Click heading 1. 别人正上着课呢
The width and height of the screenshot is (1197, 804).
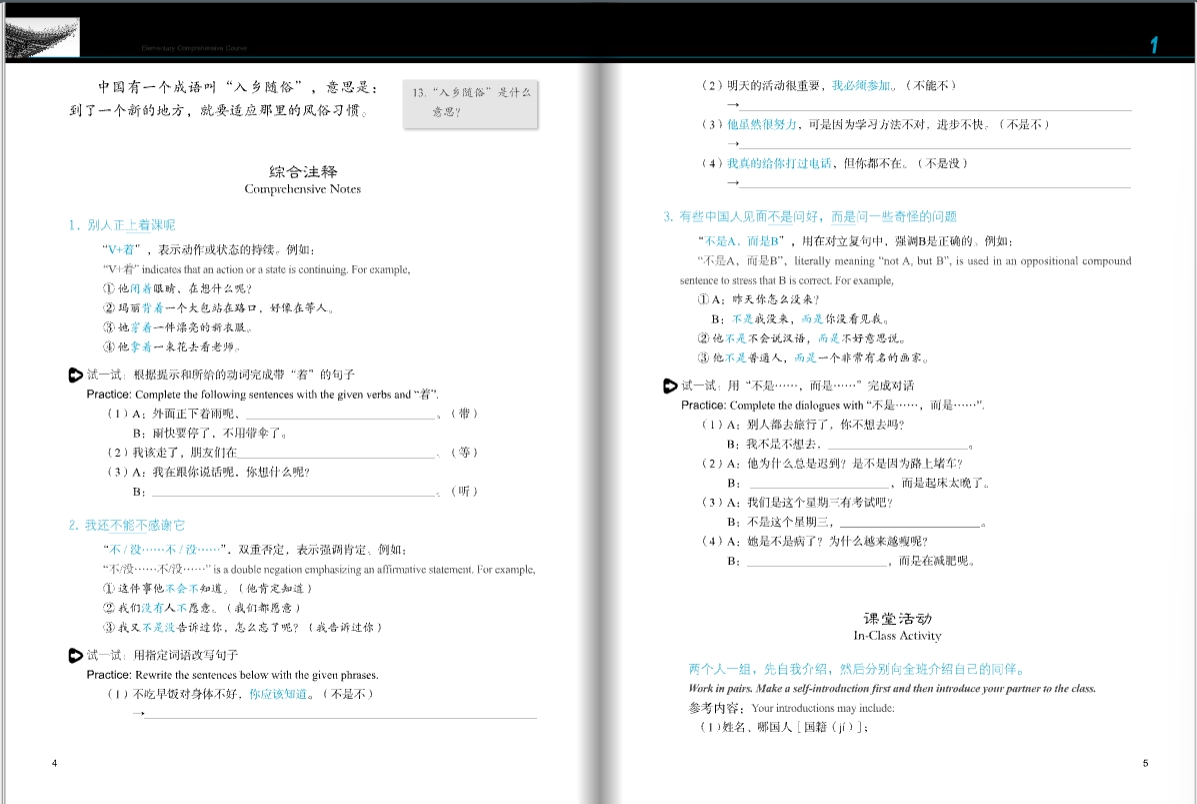coord(121,225)
